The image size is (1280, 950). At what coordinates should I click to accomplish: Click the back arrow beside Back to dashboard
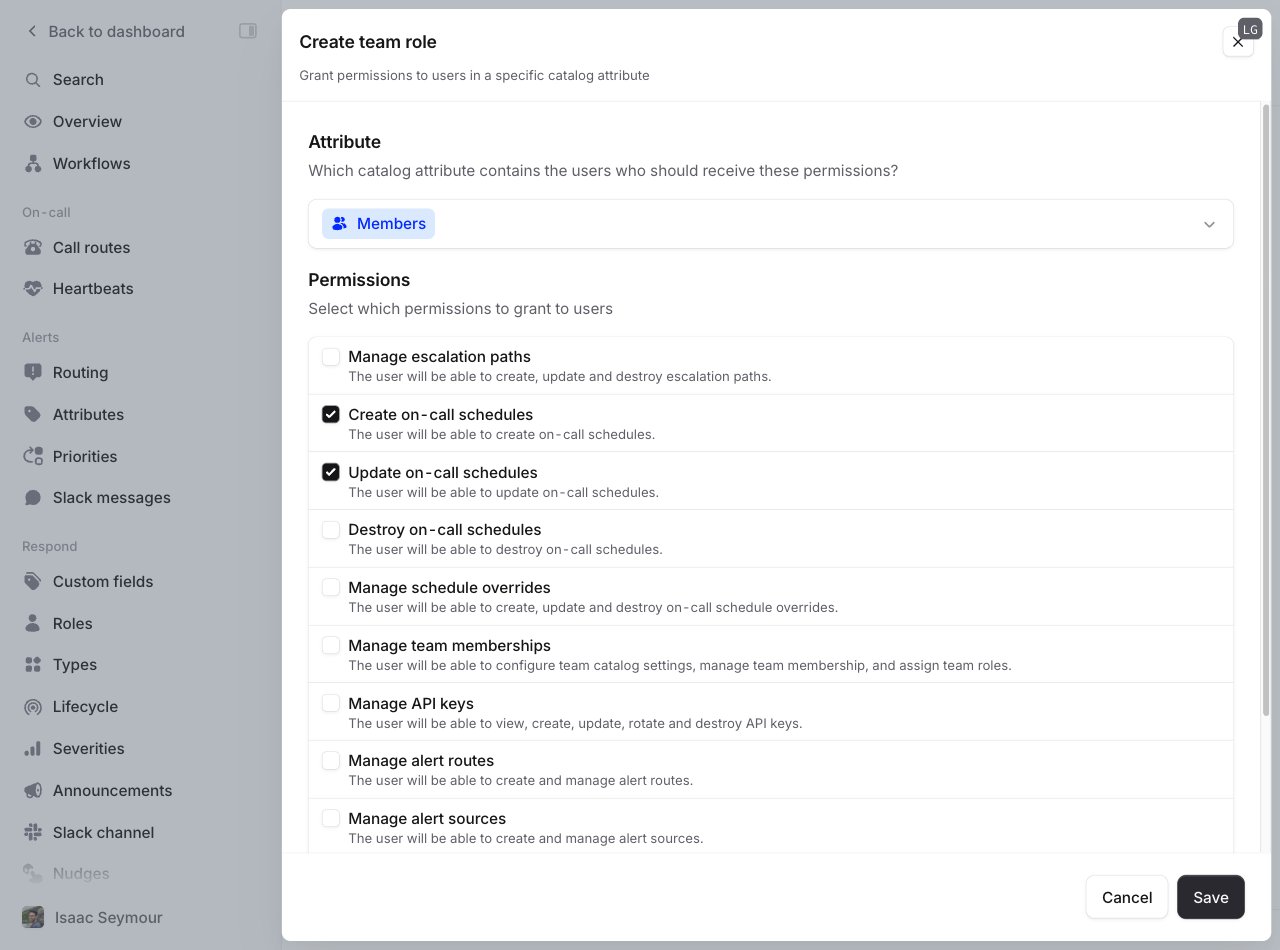pyautogui.click(x=32, y=31)
